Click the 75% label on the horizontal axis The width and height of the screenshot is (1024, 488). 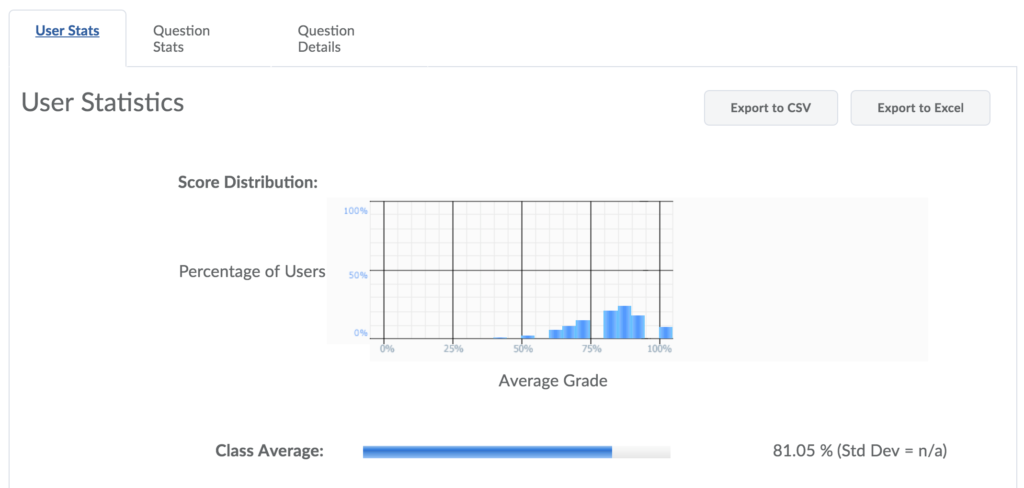(x=591, y=349)
